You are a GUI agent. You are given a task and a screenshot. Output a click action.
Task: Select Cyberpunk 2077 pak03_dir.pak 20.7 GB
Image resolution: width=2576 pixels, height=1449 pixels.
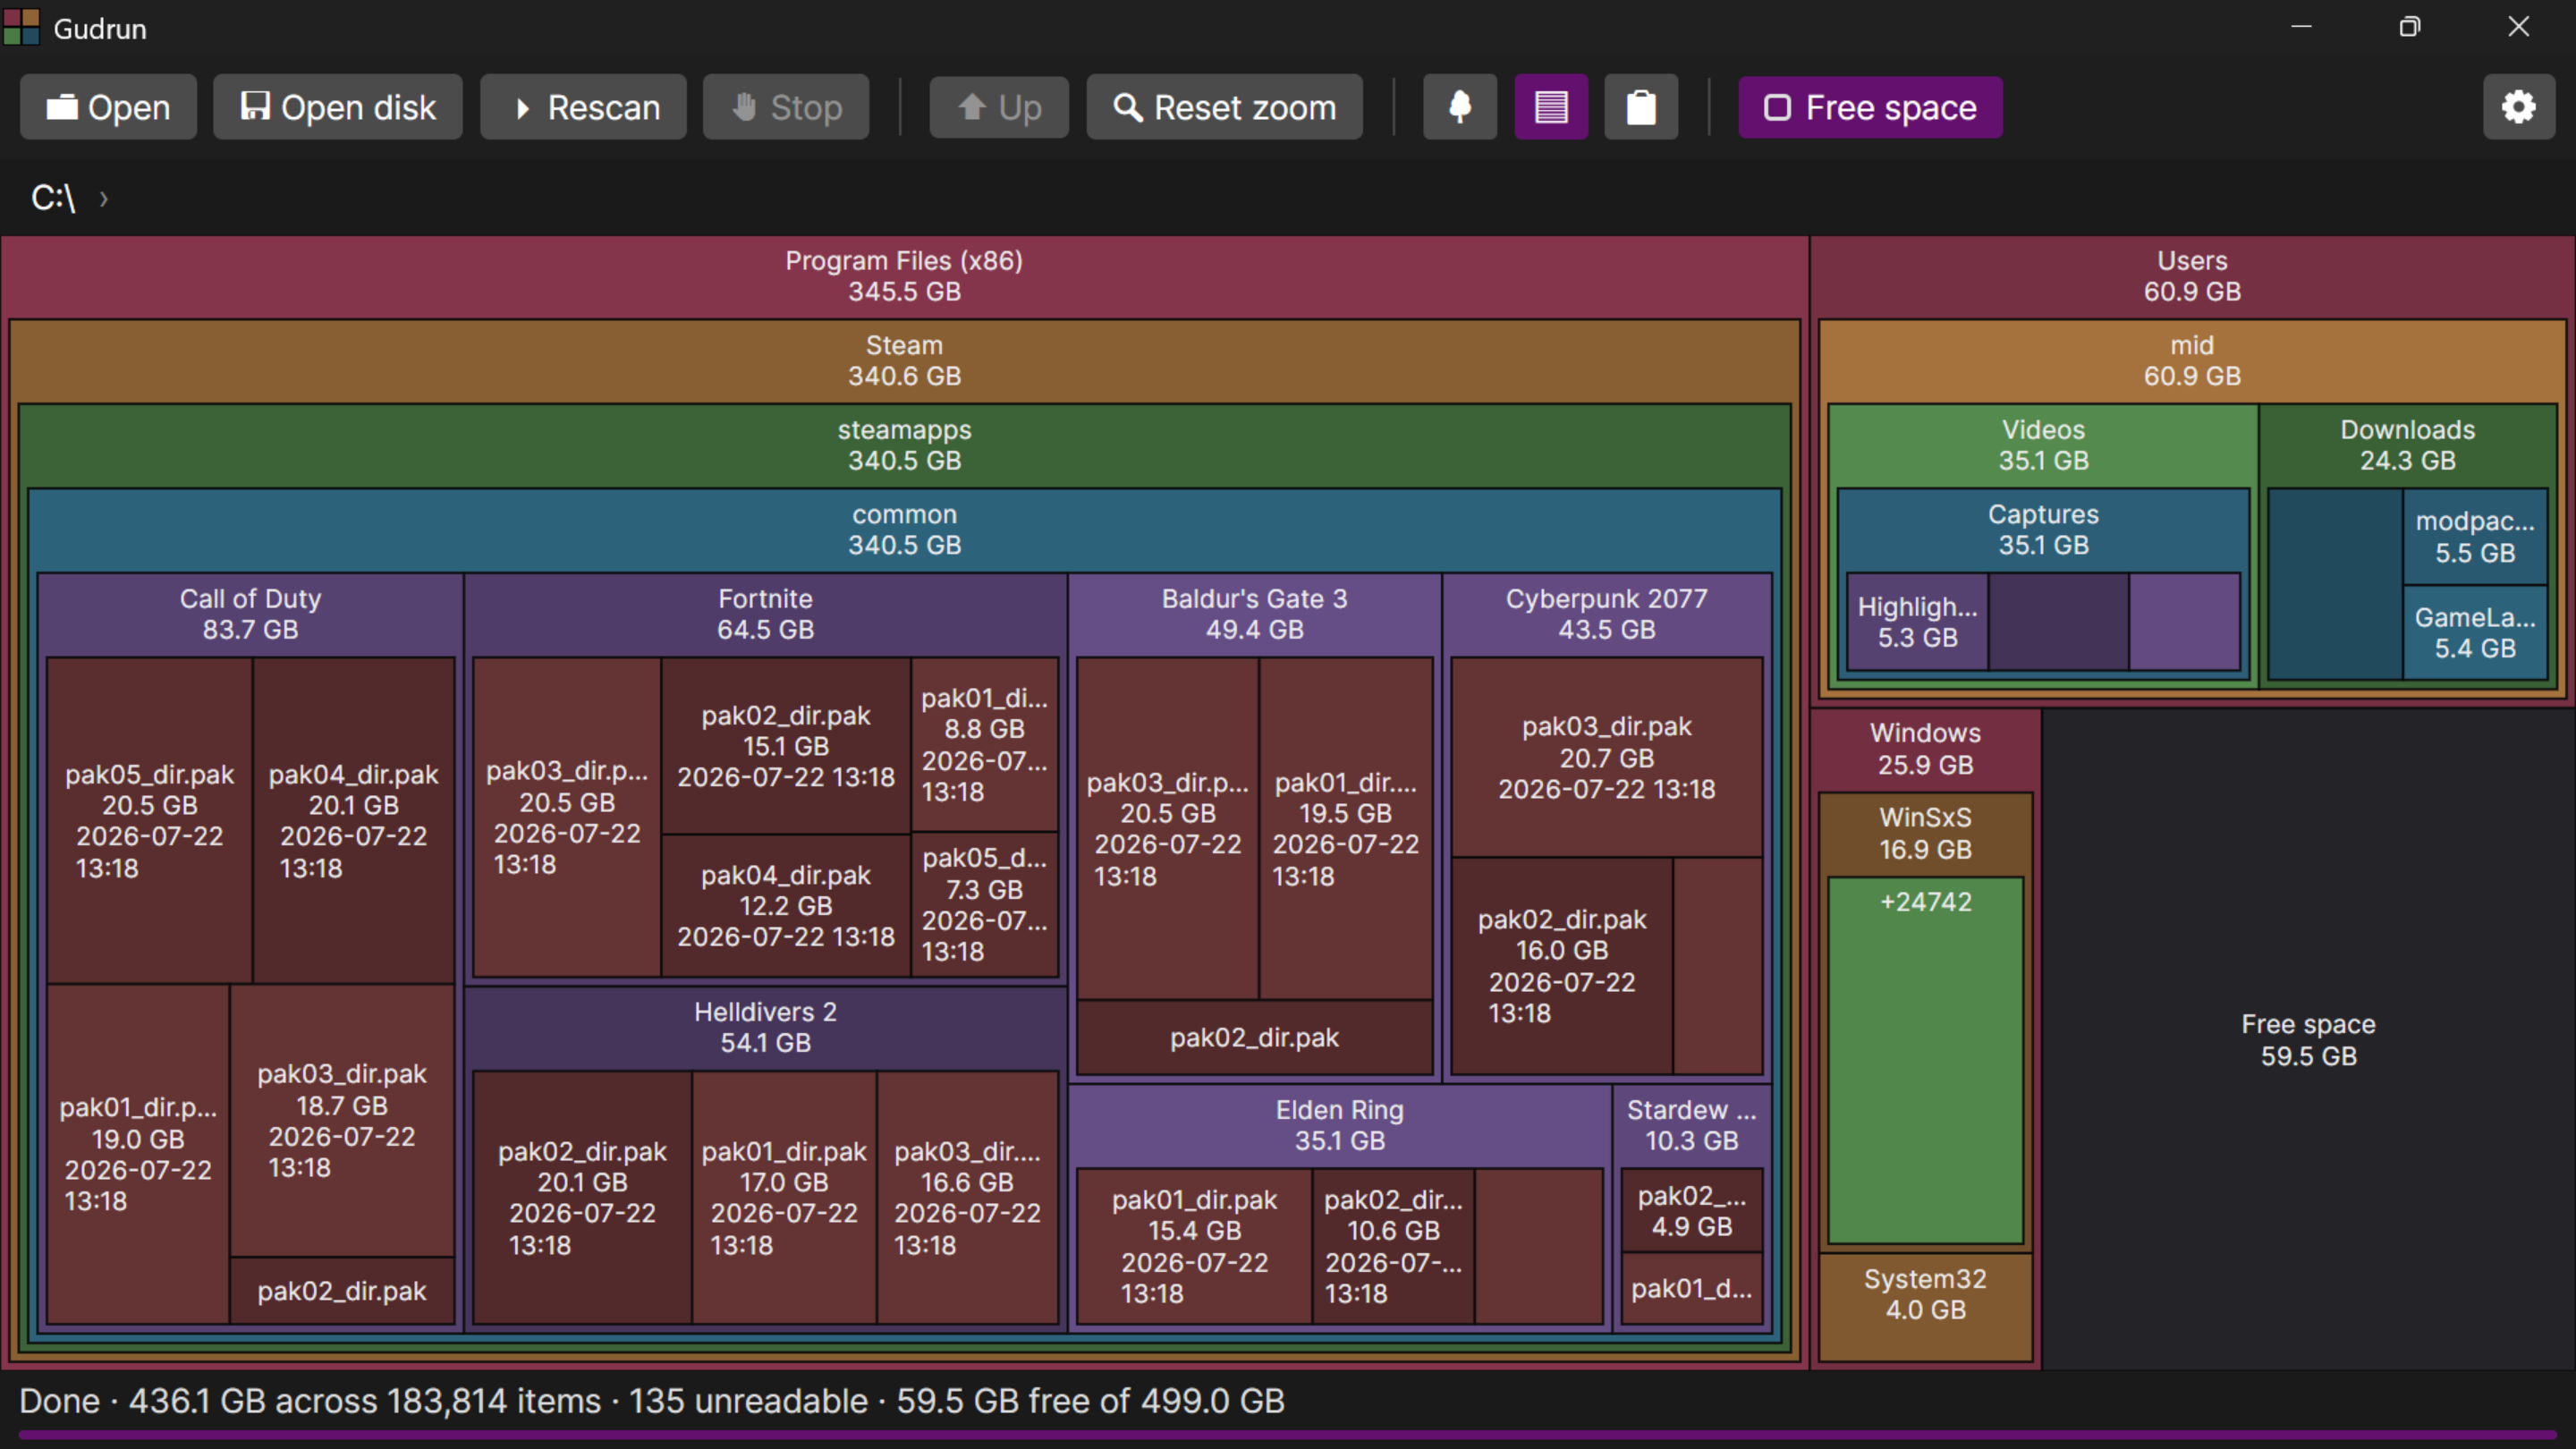(x=1606, y=757)
